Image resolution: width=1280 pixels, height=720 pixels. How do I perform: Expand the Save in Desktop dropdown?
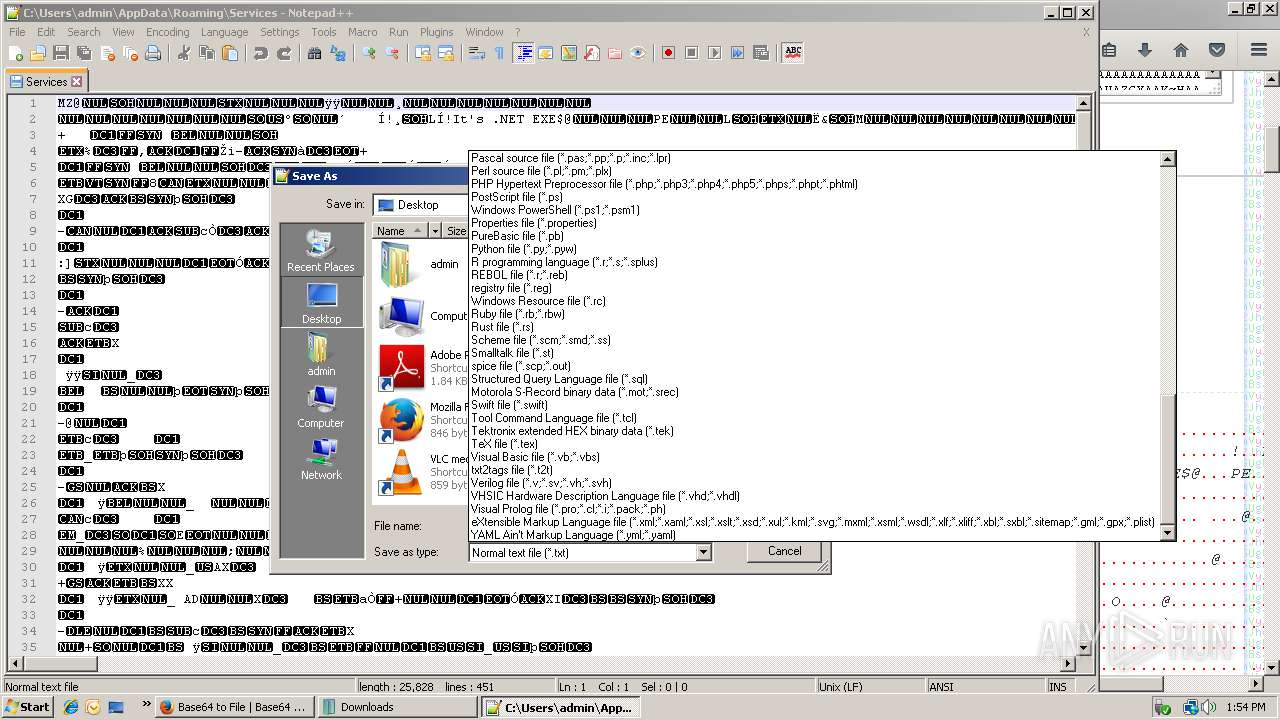tap(421, 205)
